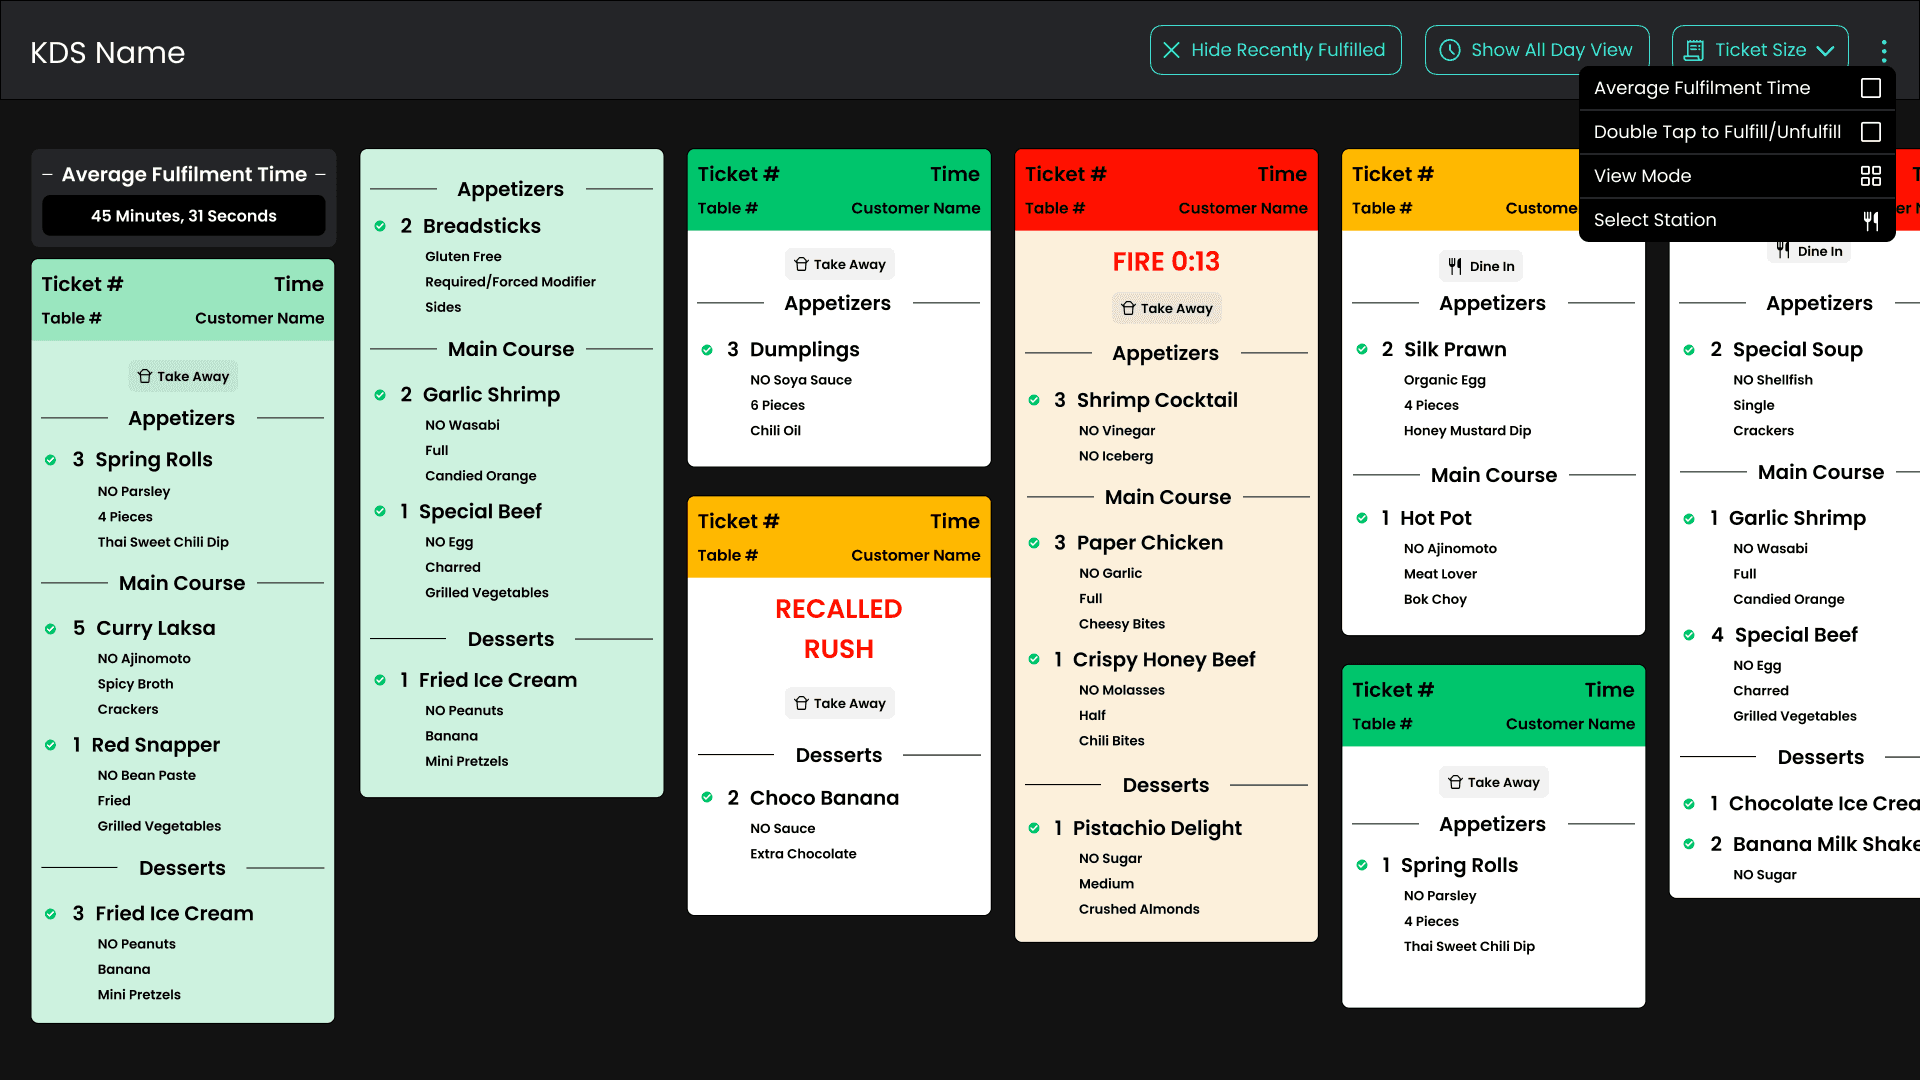This screenshot has height=1080, width=1920.
Task: Click the receipt icon beside Ticket Size
Action: pyautogui.click(x=1694, y=50)
